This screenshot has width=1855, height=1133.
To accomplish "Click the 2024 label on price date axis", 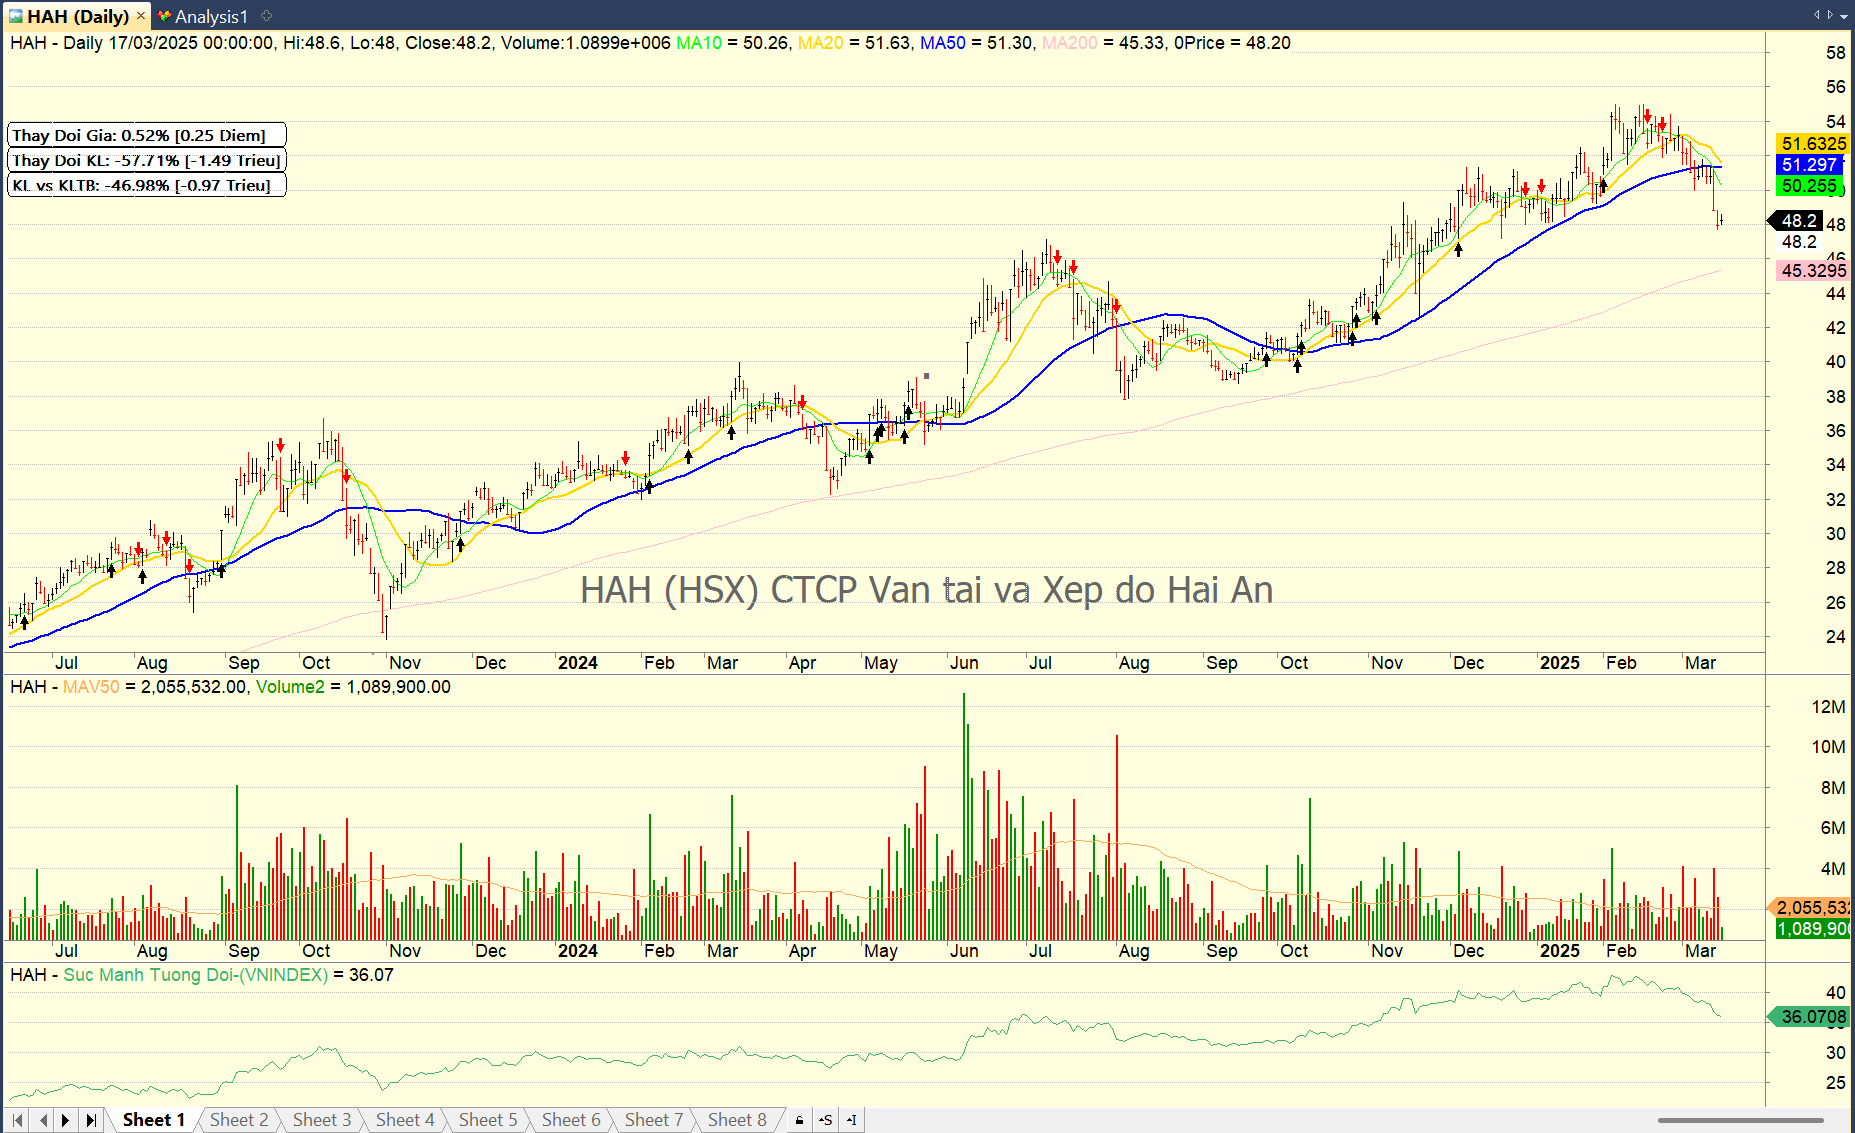I will pos(577,663).
